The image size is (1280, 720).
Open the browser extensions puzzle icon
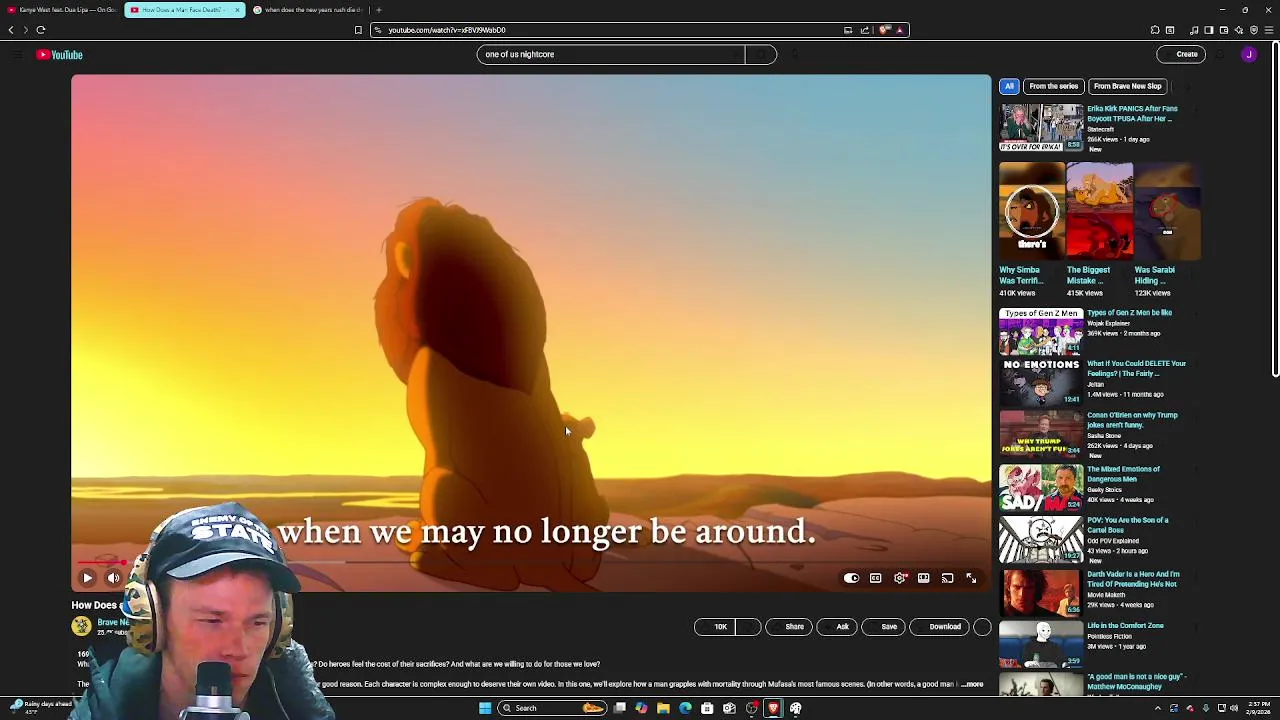(x=1155, y=30)
